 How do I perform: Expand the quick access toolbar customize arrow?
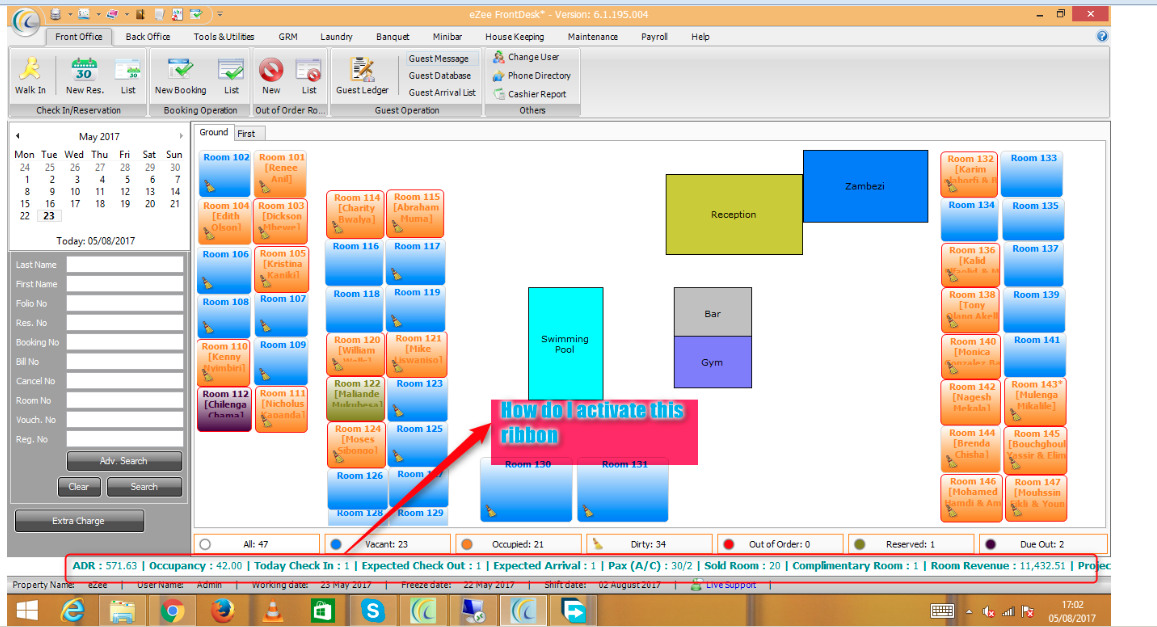click(x=220, y=14)
